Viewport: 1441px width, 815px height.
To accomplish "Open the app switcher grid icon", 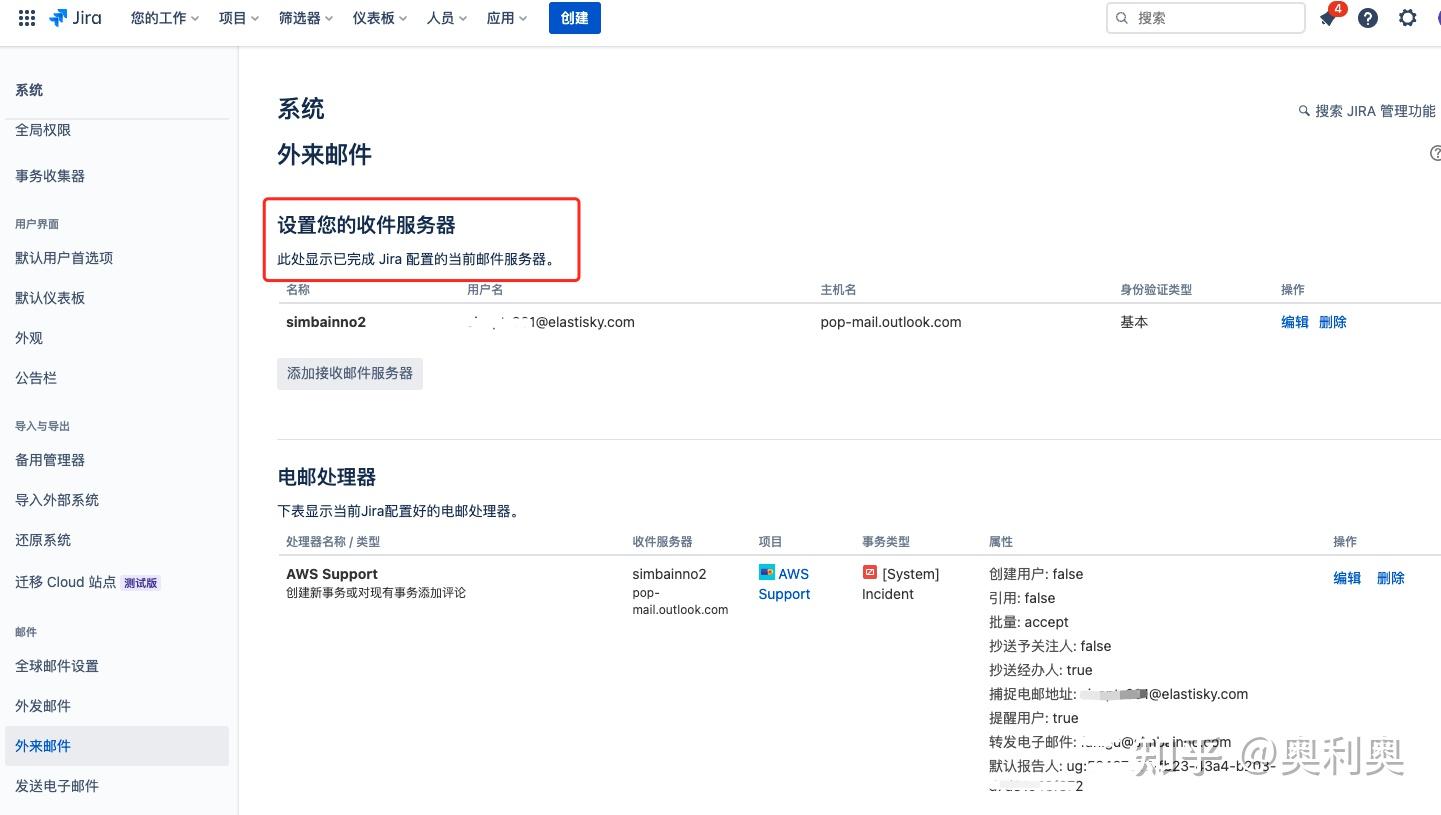I will [x=27, y=18].
